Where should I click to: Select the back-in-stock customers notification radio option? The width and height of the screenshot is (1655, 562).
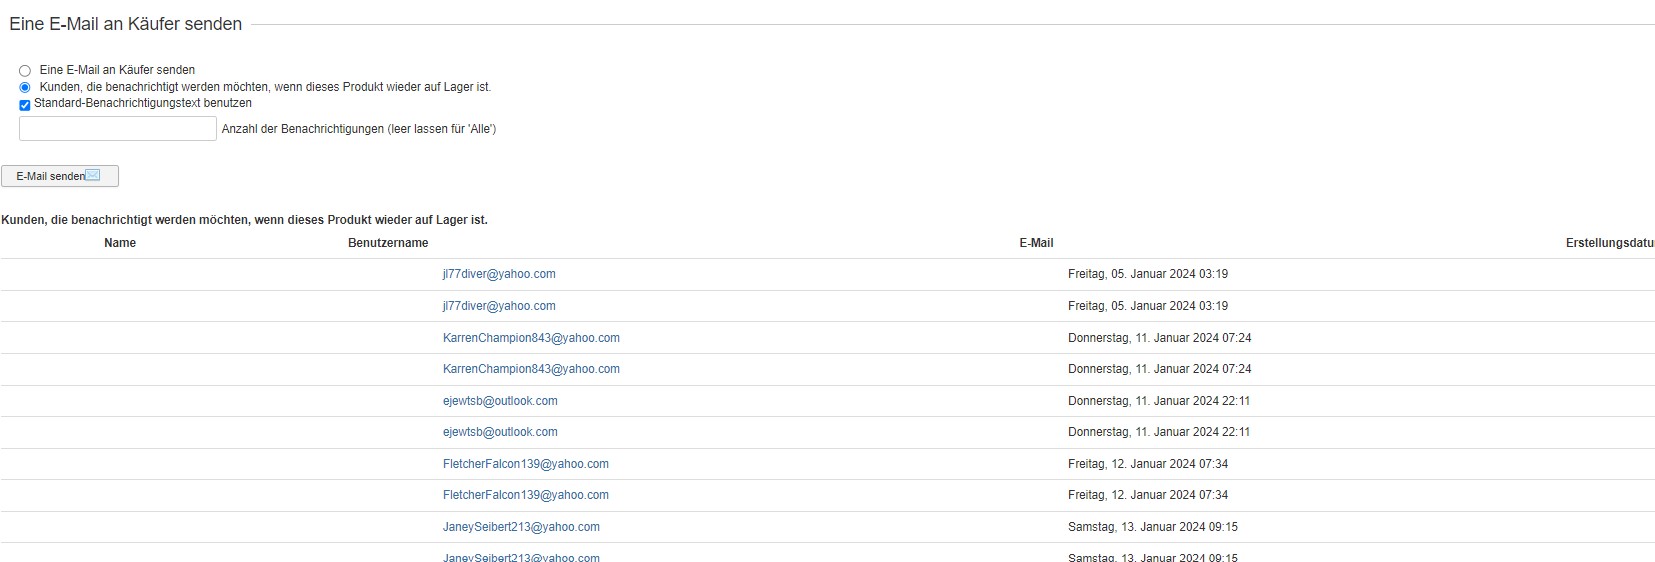pos(25,88)
